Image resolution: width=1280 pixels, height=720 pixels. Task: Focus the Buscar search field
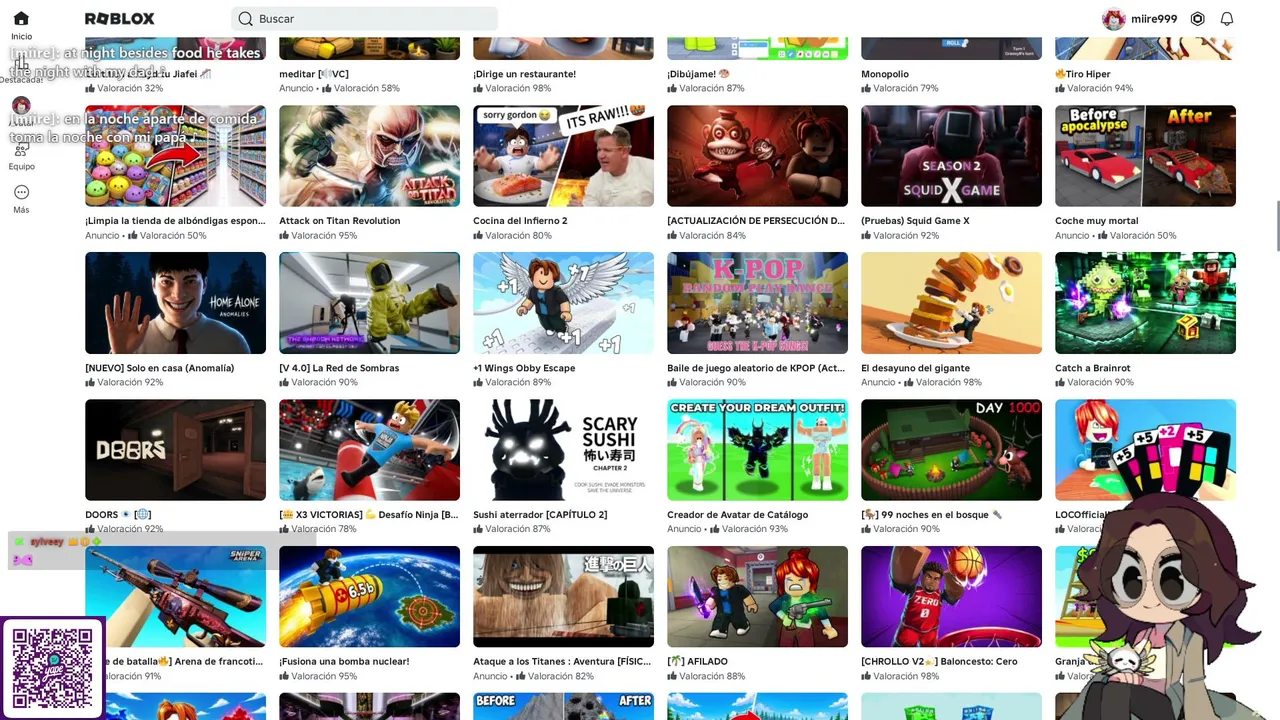coord(365,19)
